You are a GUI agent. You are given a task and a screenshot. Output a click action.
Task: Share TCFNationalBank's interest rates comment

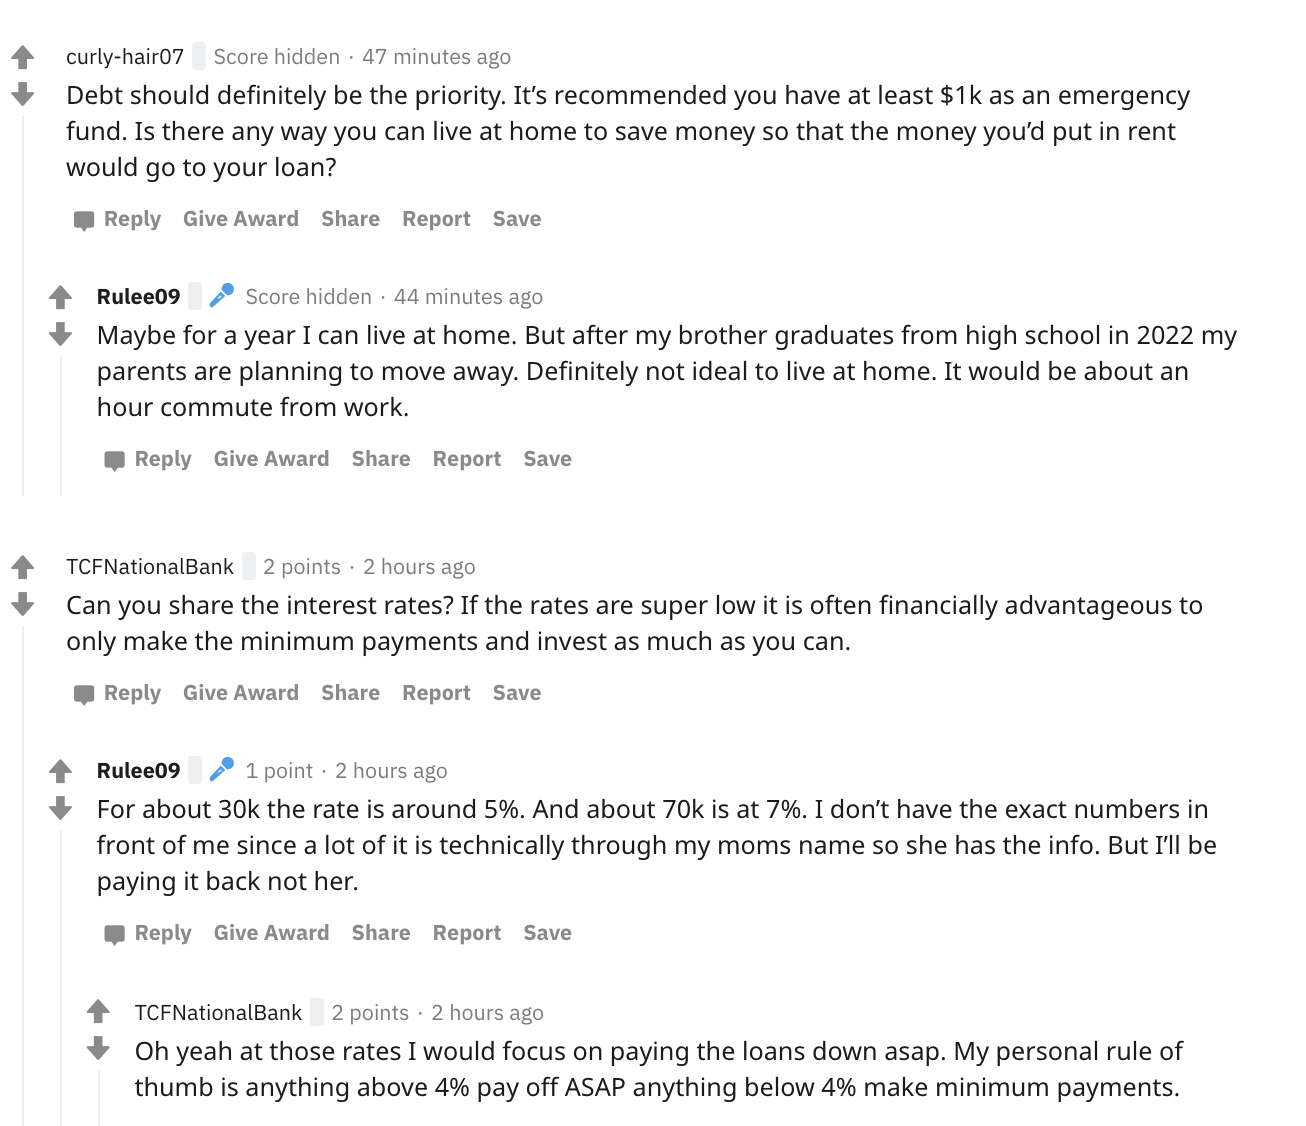[x=350, y=693]
